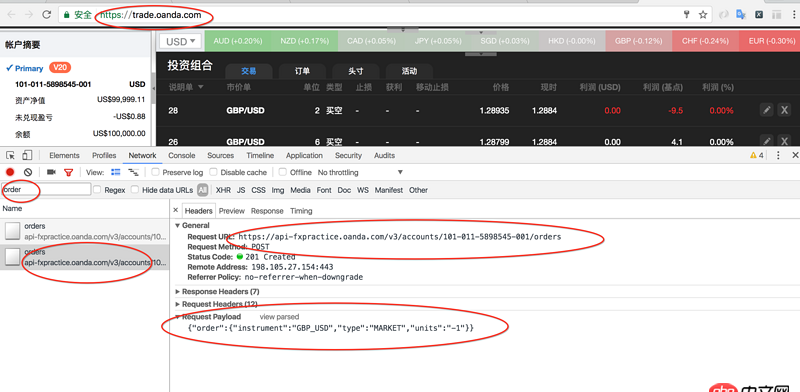Switch to large request rows view icon
Screen dimensions: 800x392
pos(116,172)
